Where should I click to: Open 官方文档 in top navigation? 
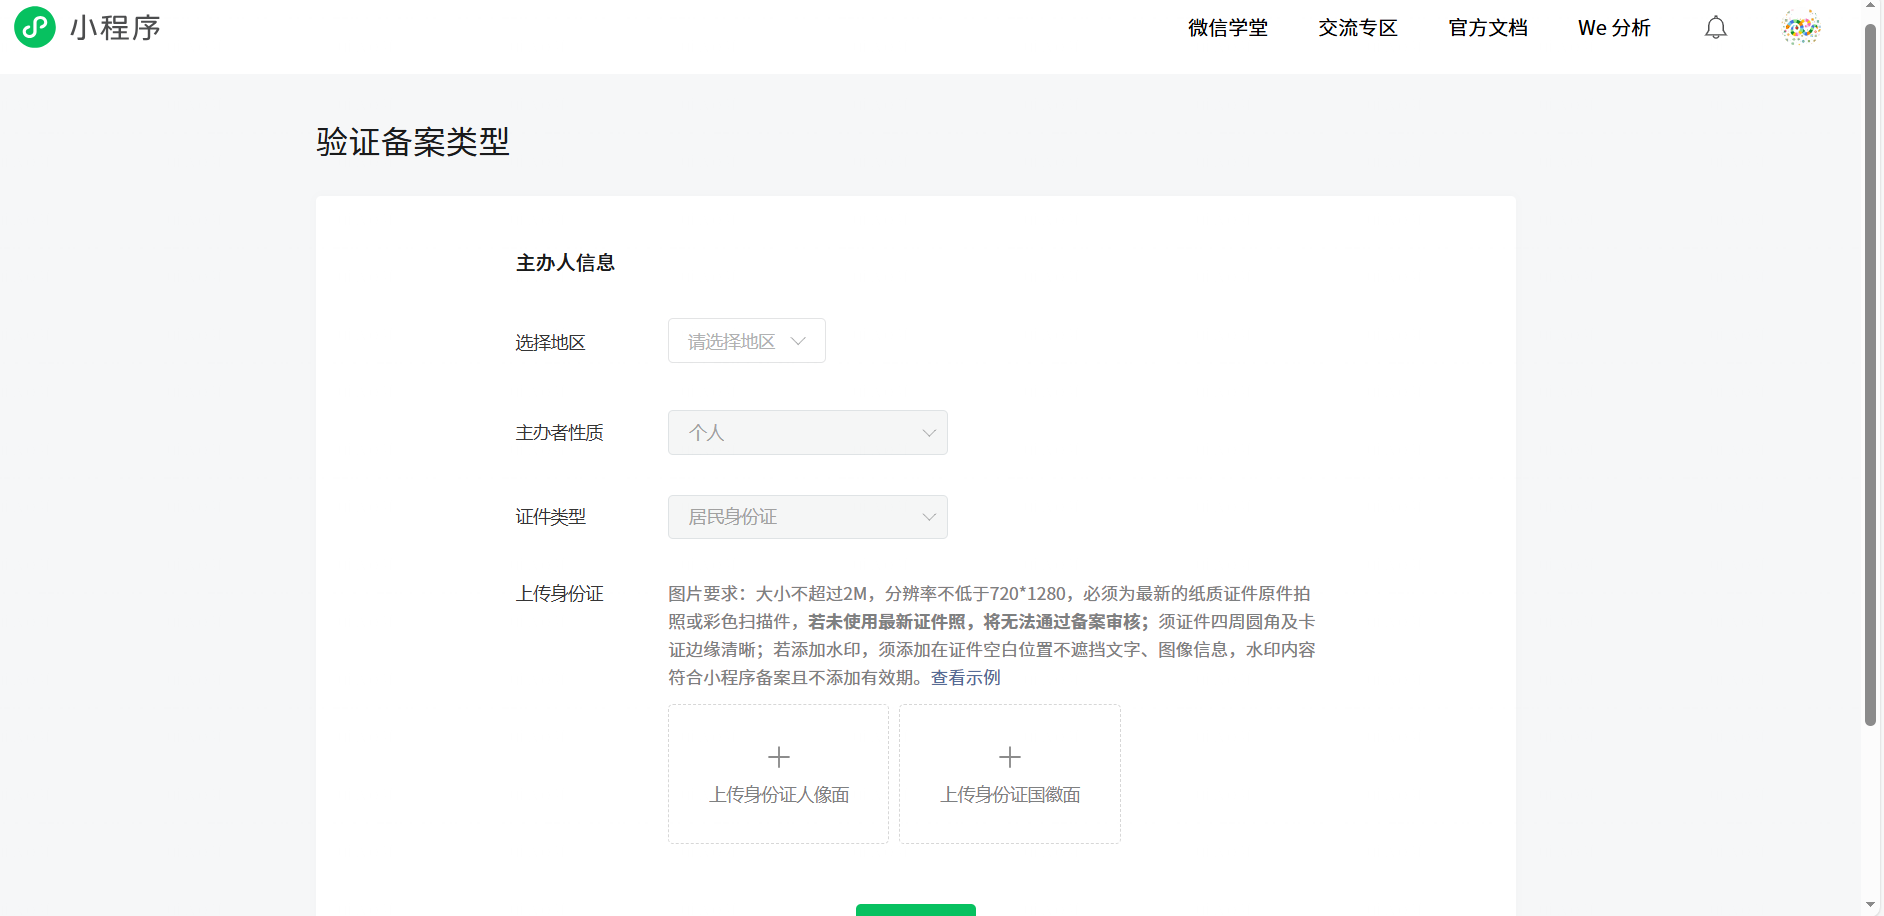pos(1487,28)
